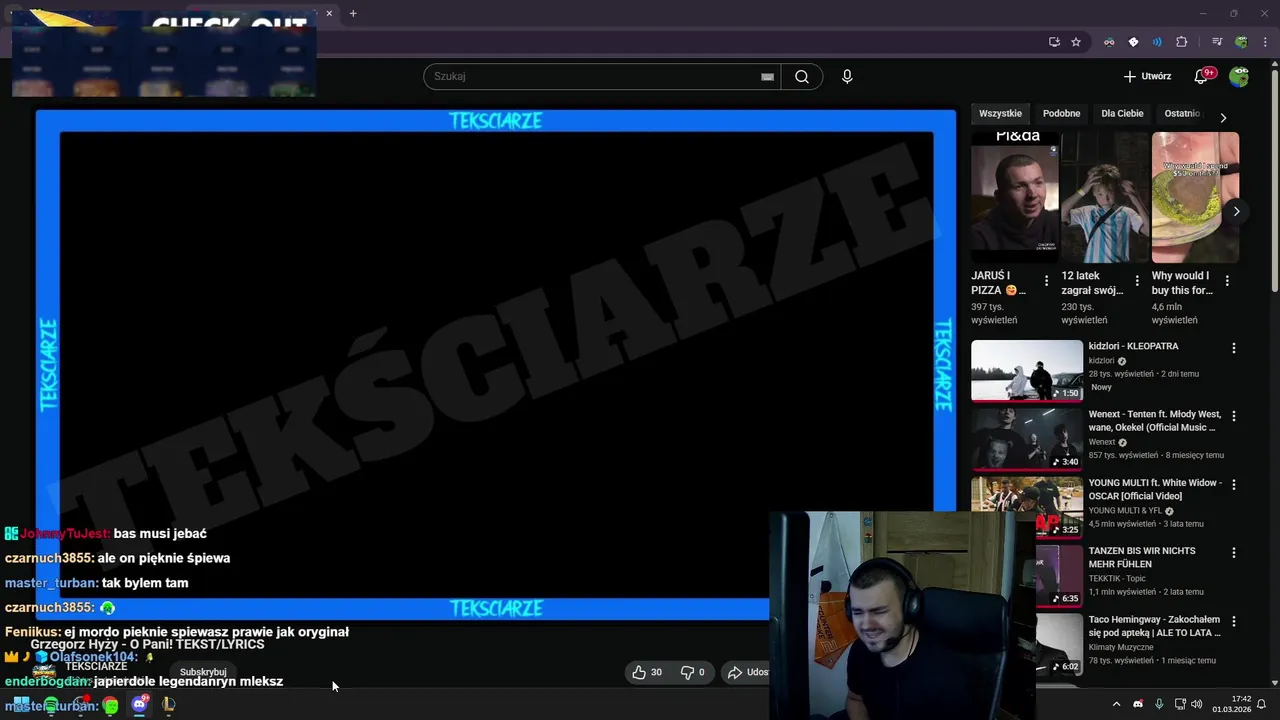Select the Ostatnio filter chip
Image resolution: width=1280 pixels, height=720 pixels.
pos(1182,114)
